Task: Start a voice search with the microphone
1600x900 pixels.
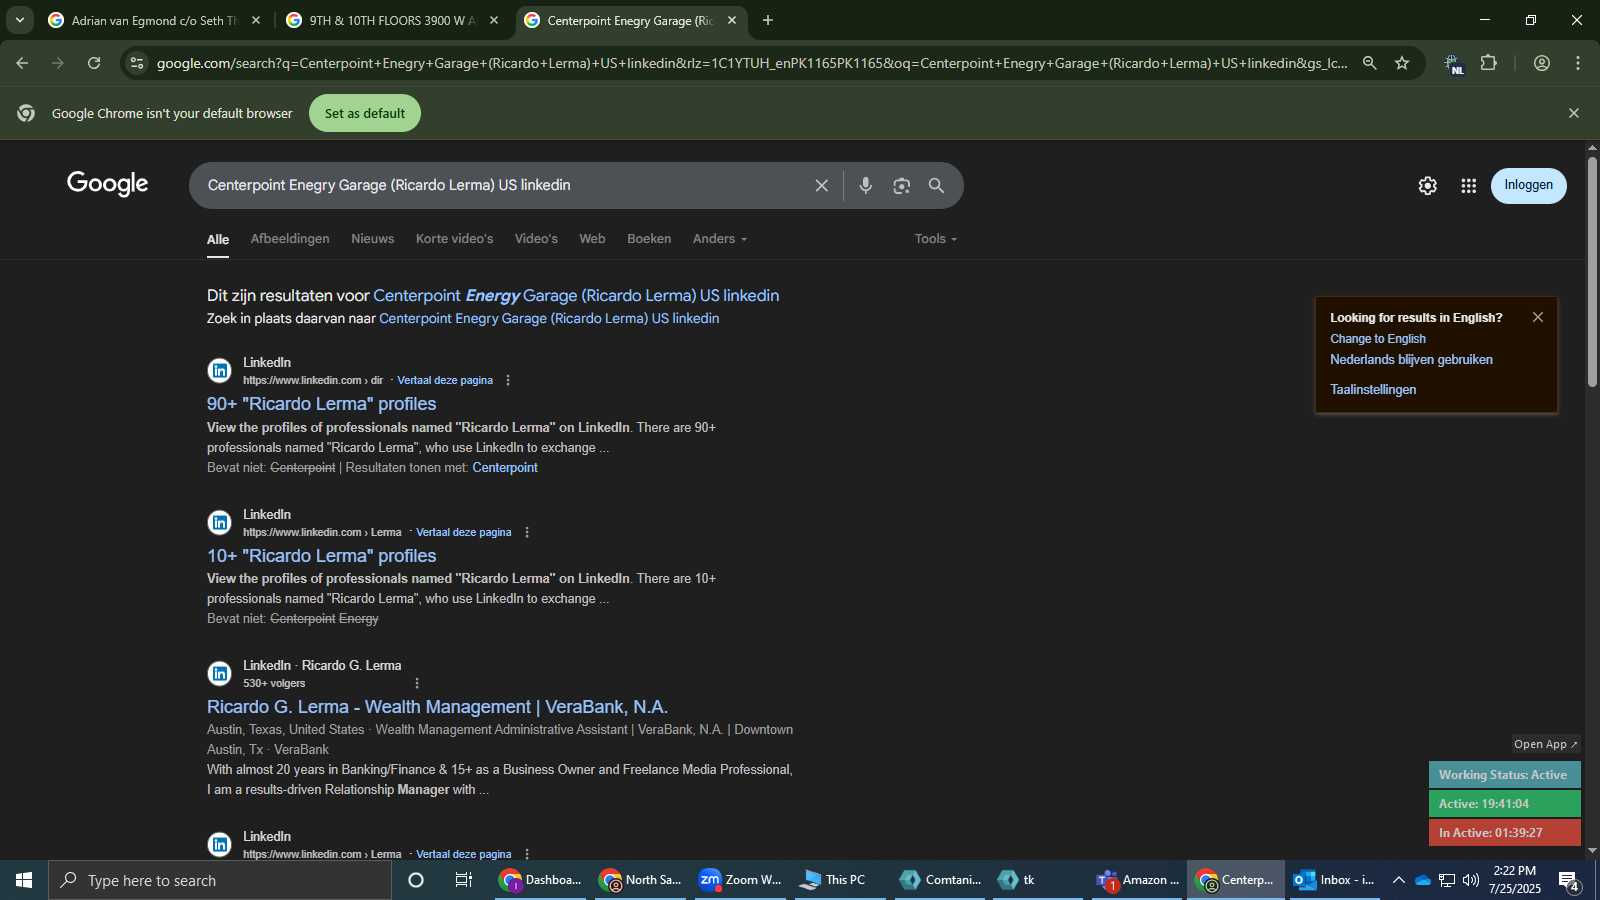Action: pos(866,186)
